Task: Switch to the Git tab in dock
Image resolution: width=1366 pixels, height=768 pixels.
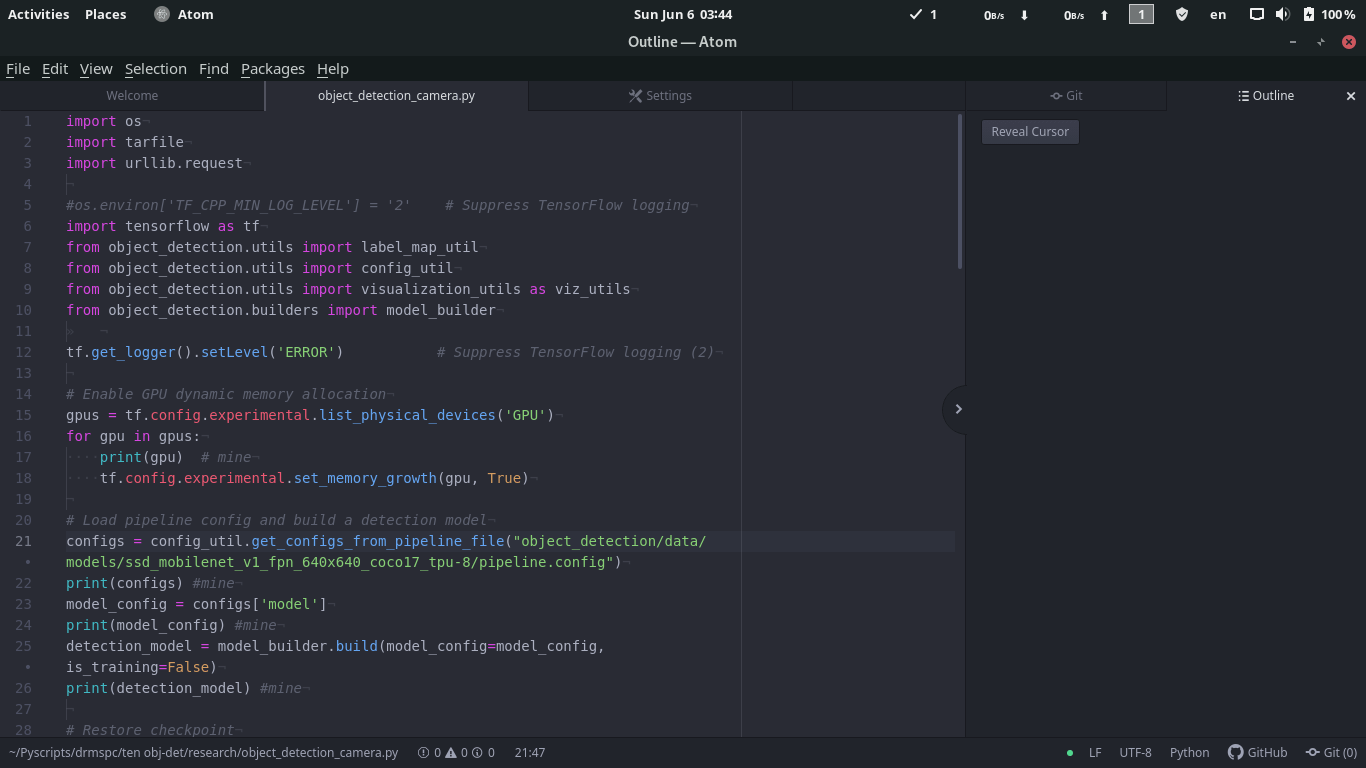Action: pyautogui.click(x=1066, y=96)
